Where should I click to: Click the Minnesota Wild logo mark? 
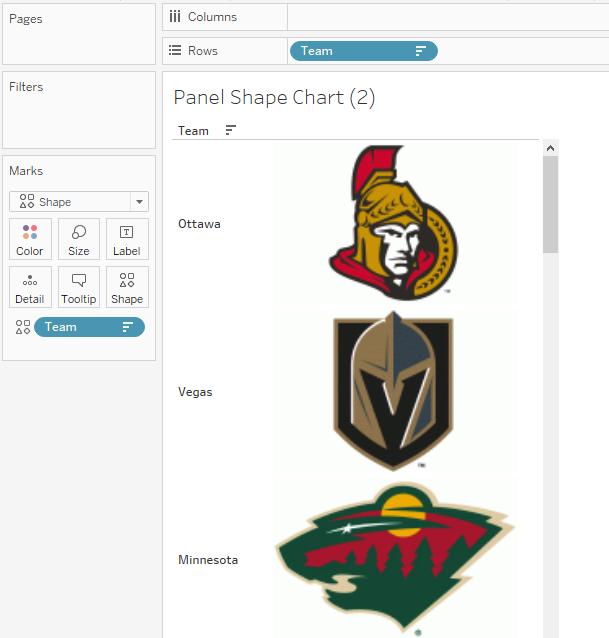pos(395,558)
